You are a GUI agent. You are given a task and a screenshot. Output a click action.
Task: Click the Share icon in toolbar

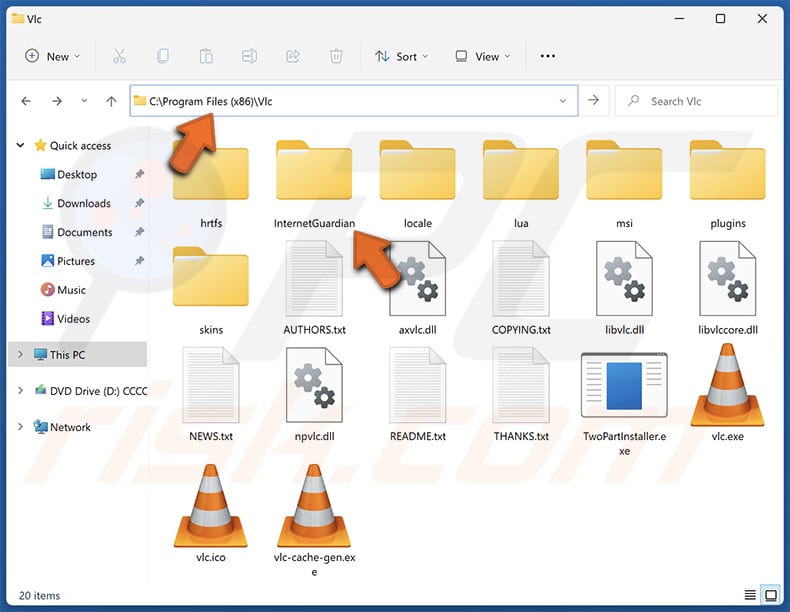(x=293, y=56)
